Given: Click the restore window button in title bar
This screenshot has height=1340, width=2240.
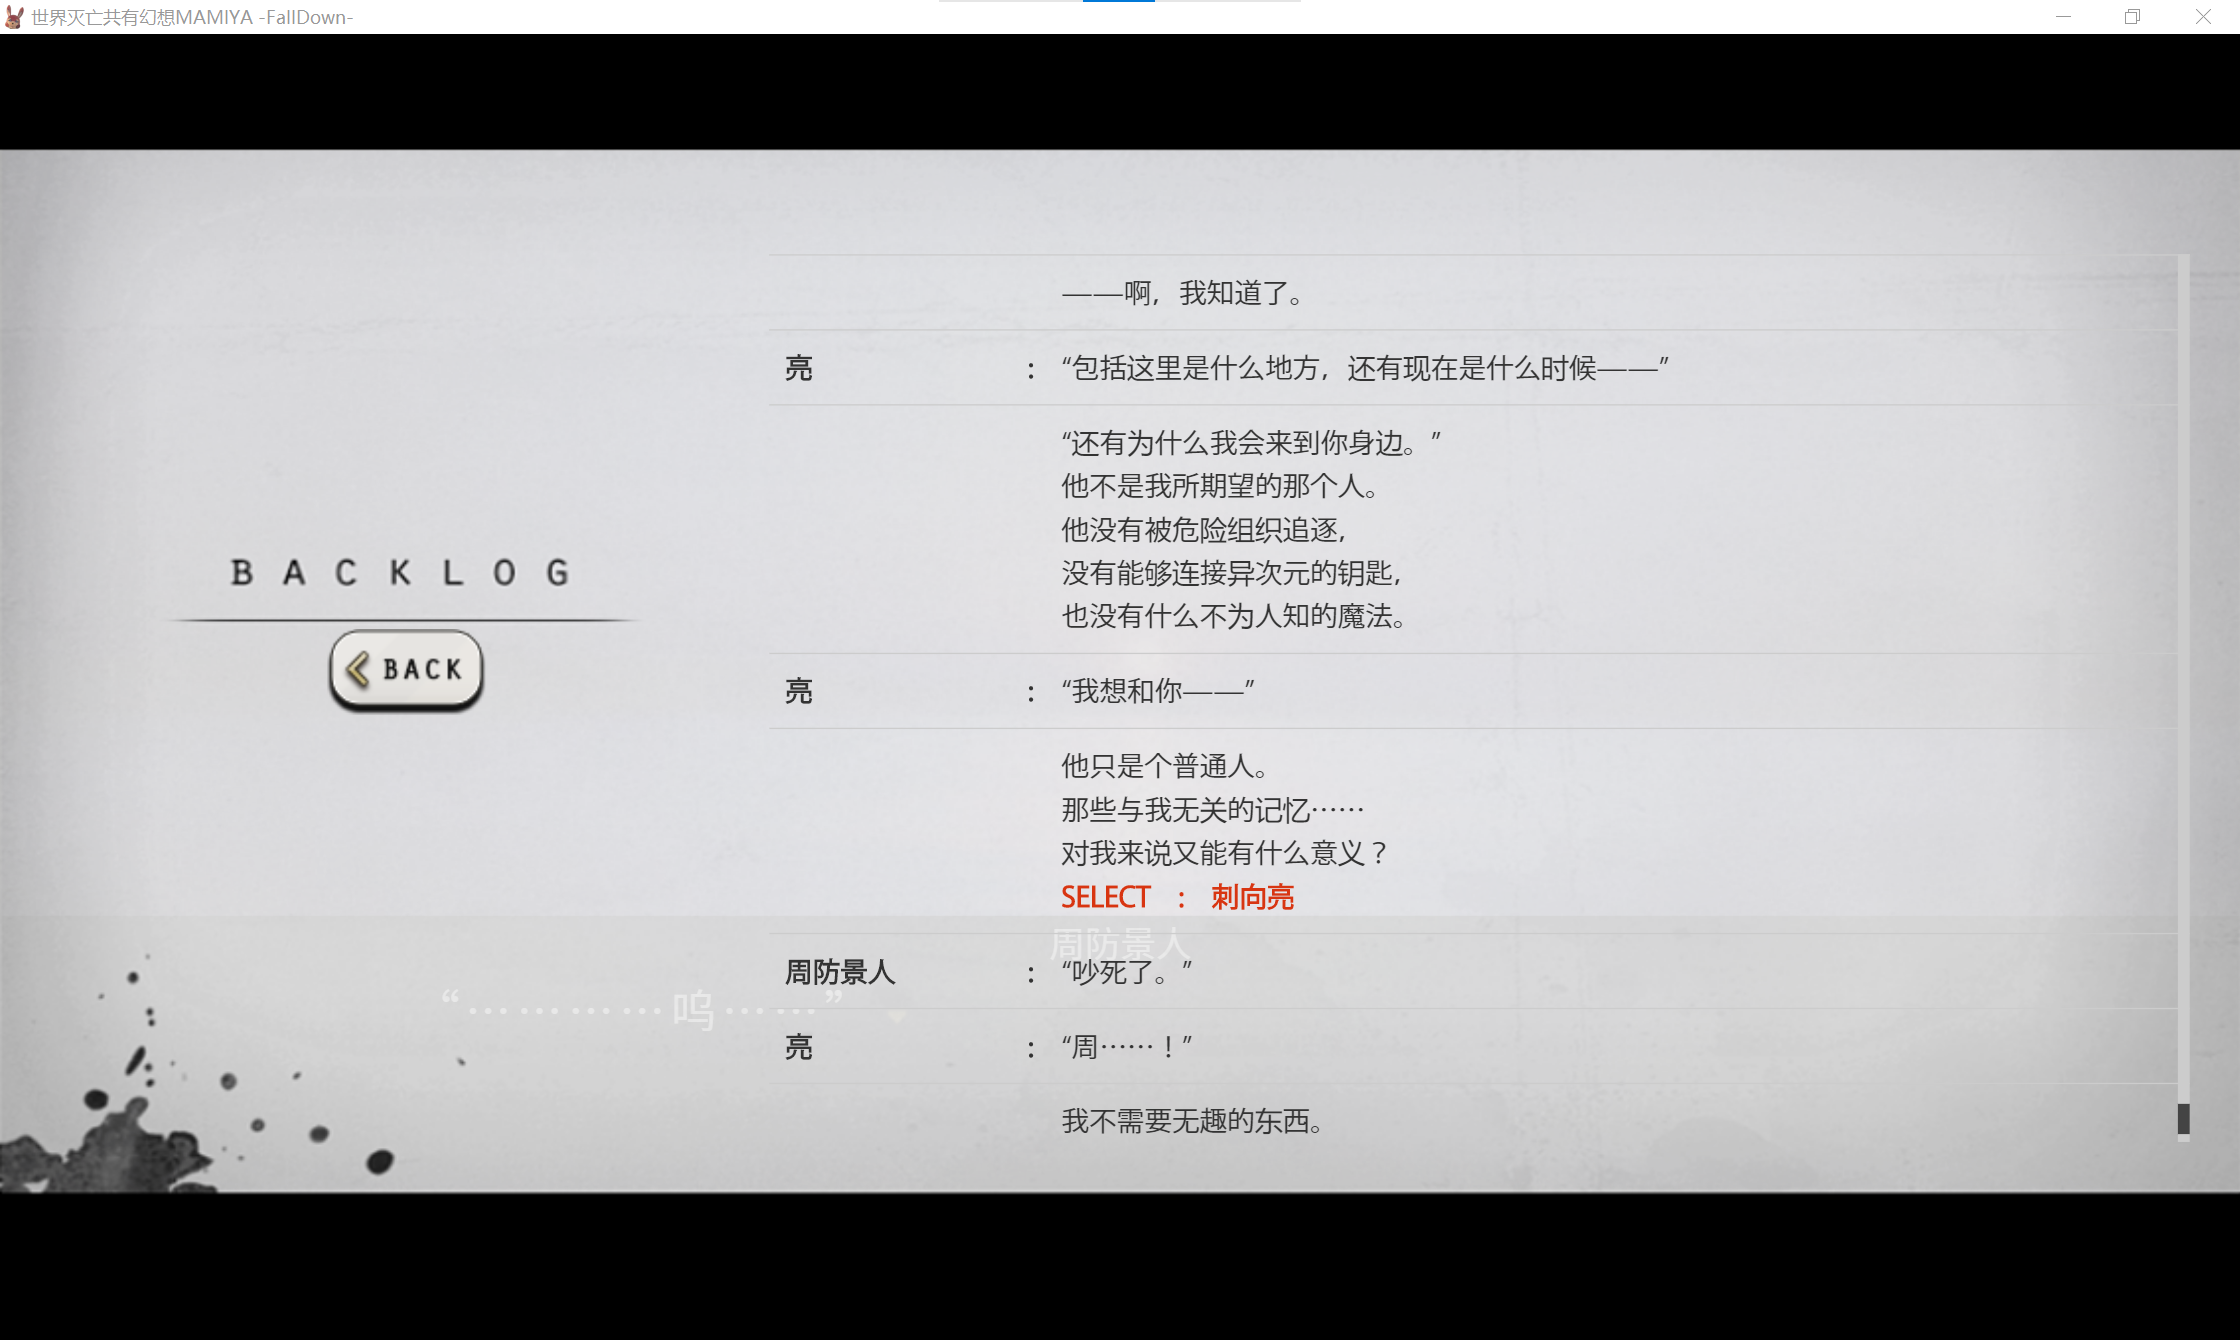Looking at the screenshot, I should [x=2131, y=17].
